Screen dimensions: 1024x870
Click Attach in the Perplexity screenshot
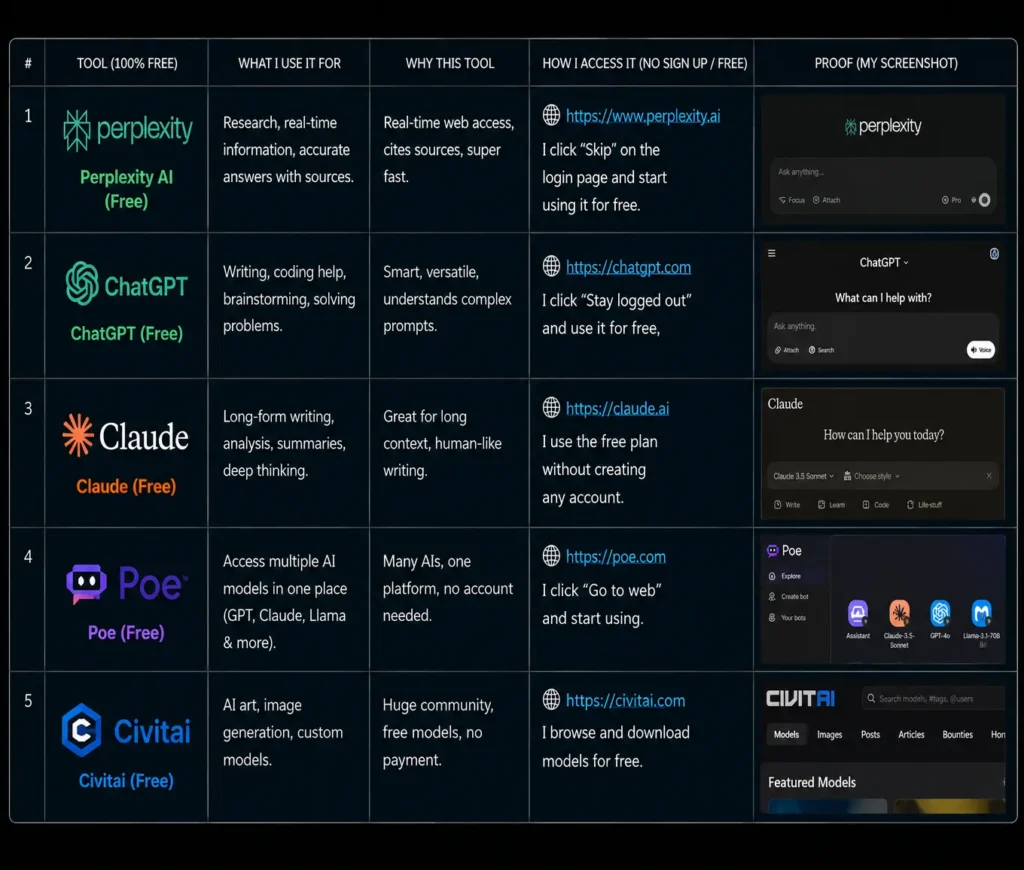coord(826,201)
